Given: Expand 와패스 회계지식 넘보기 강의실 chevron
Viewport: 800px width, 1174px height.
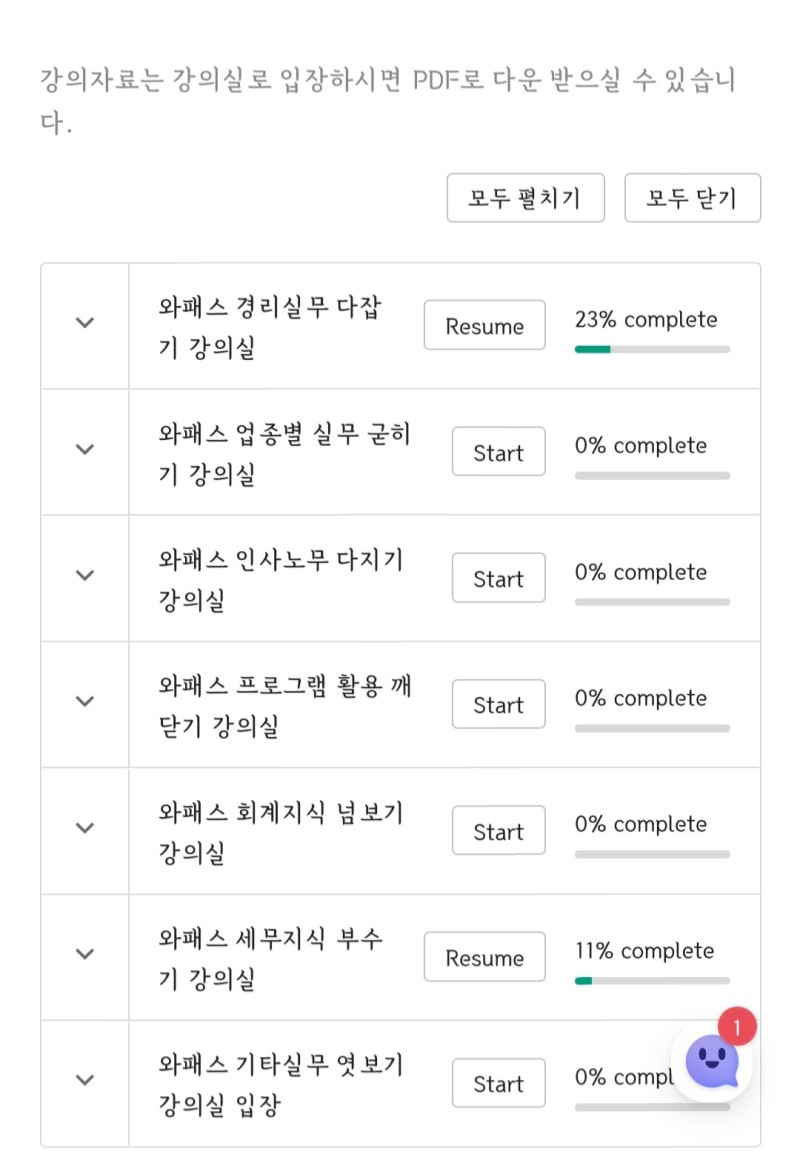Looking at the screenshot, I should pos(85,828).
